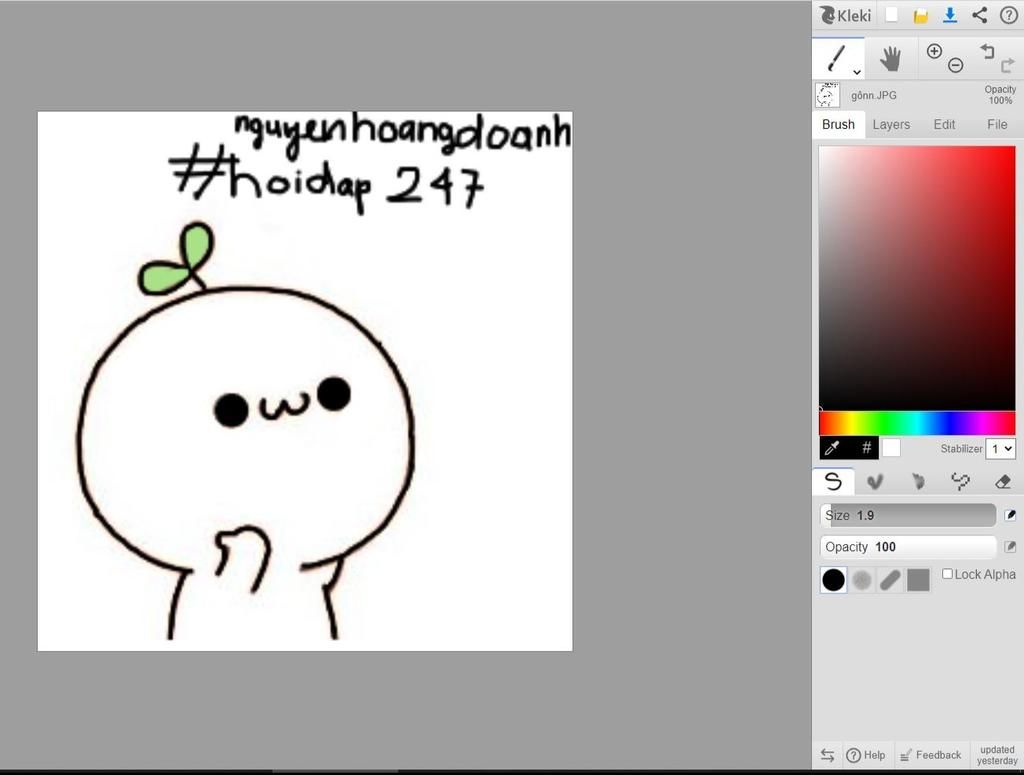The width and height of the screenshot is (1024, 775).
Task: Redo the last undone action
Action: [1008, 65]
